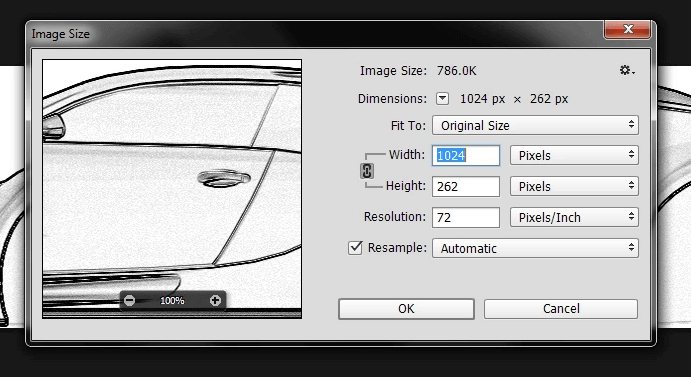Click the Dimensions: label
The width and height of the screenshot is (691, 377).
392,98
